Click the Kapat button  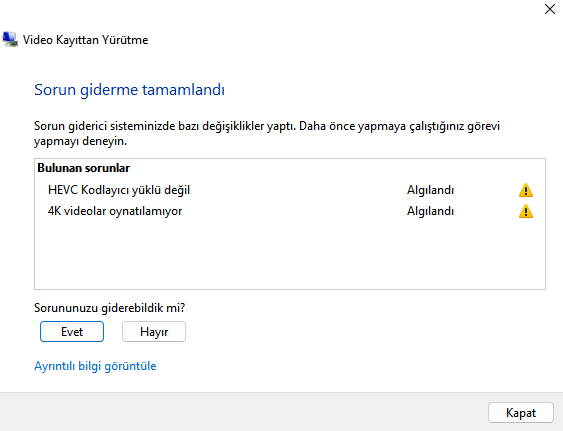[521, 413]
